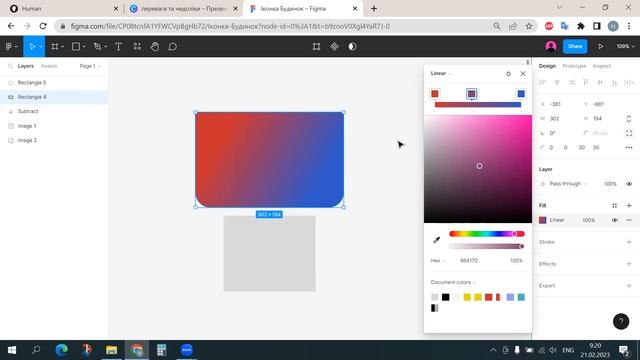Viewport: 640px width, 360px height.
Task: Select the Hand tool
Action: 155,47
